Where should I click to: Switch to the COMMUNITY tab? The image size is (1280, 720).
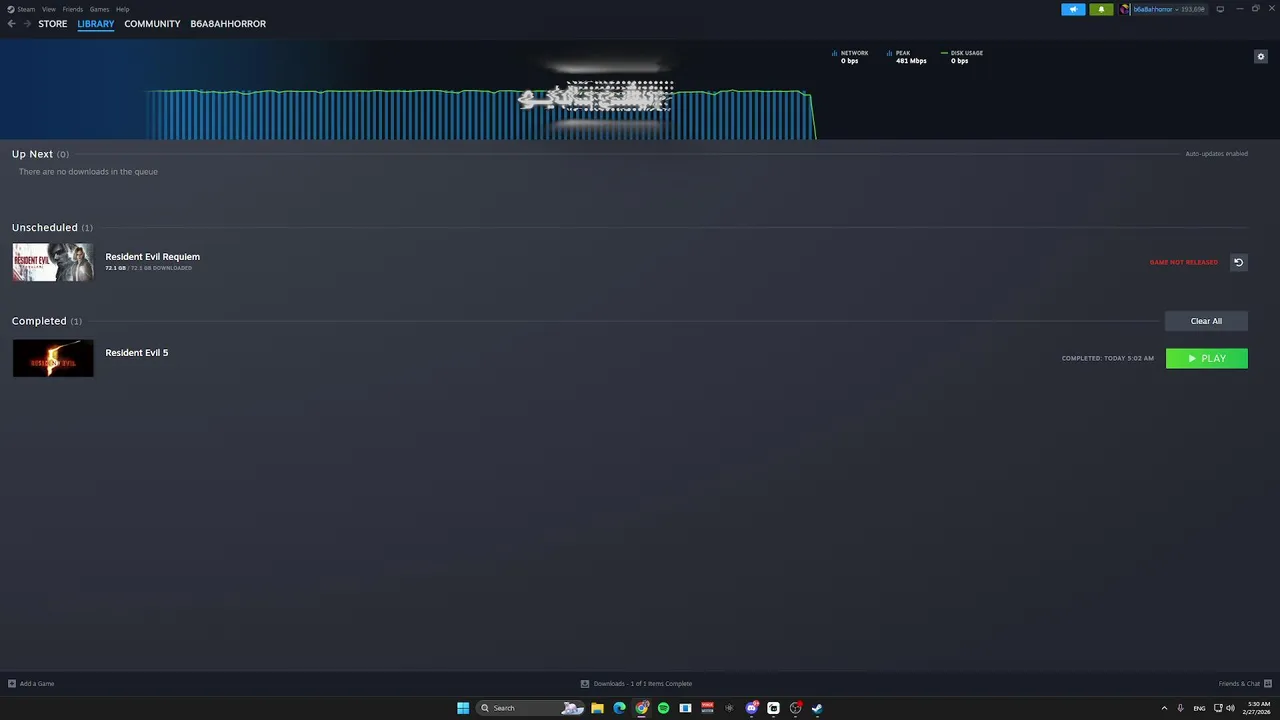click(x=152, y=24)
